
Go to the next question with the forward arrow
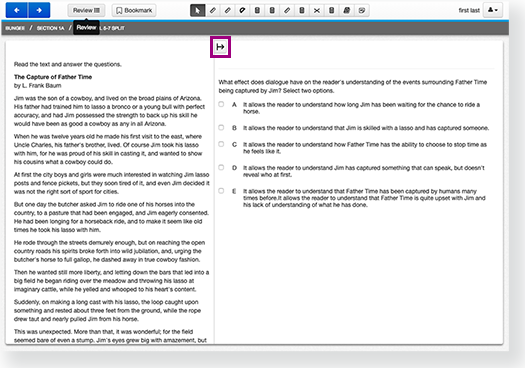point(39,10)
